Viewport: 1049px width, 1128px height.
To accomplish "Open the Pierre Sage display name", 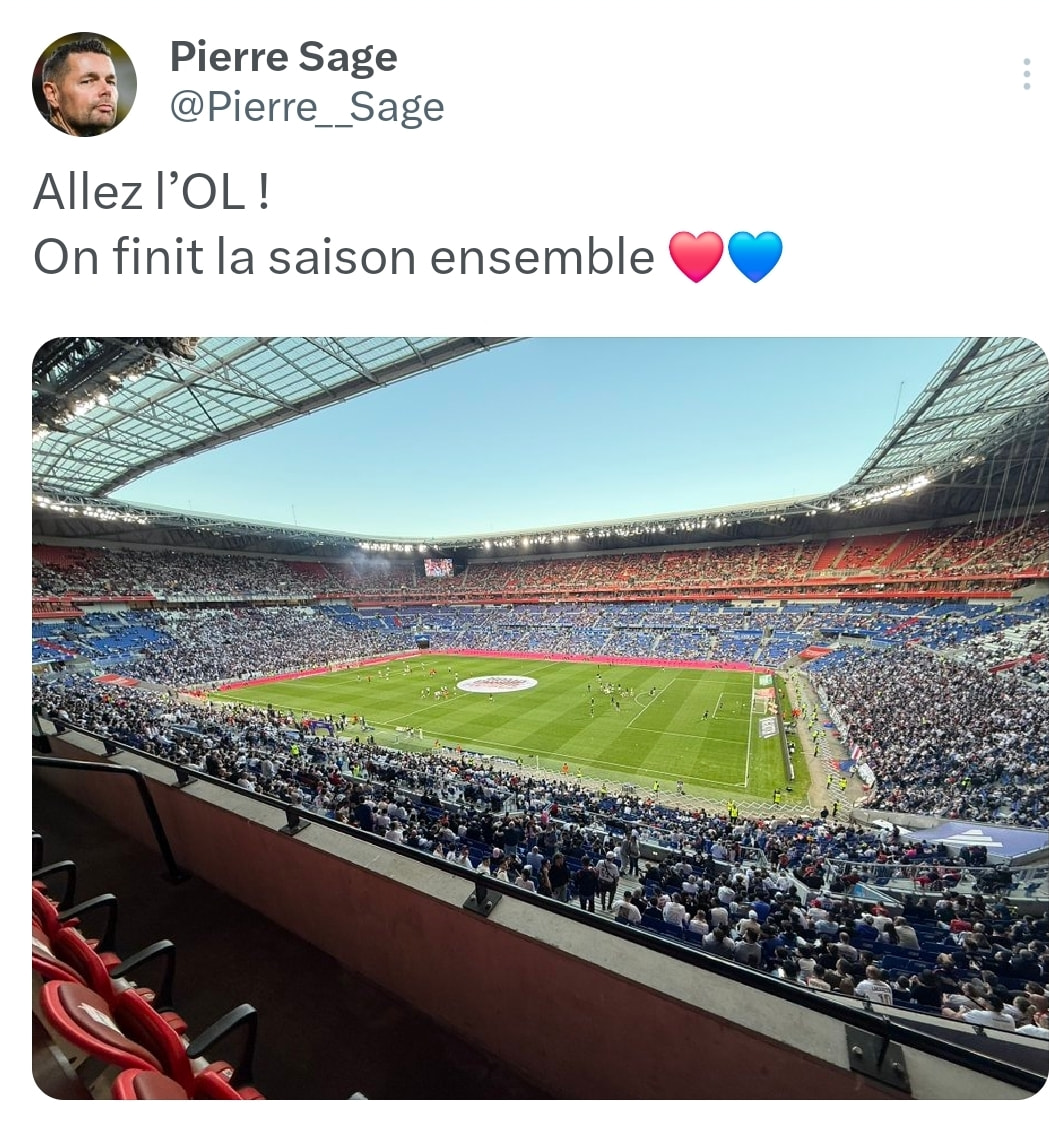I will point(283,57).
